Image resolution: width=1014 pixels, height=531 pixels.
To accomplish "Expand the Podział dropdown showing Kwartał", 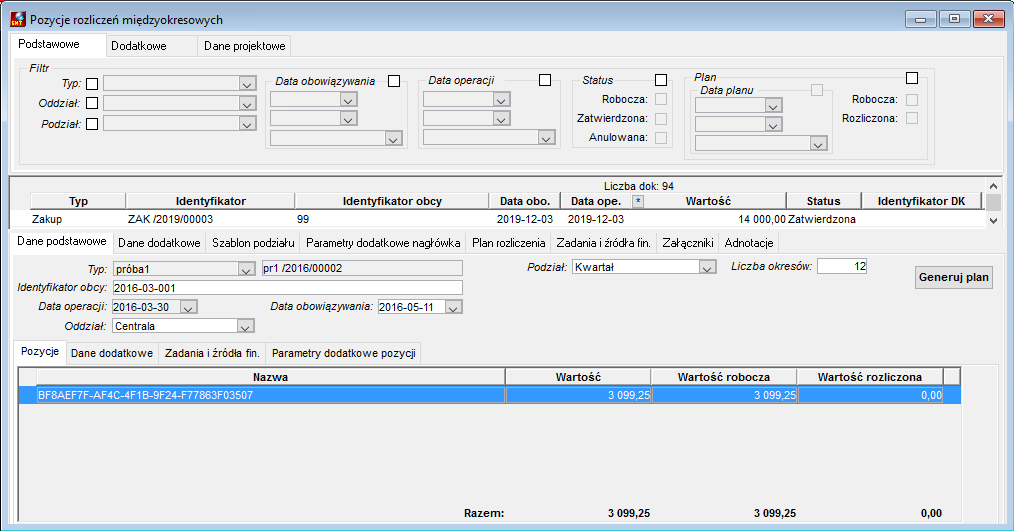I will pos(707,267).
